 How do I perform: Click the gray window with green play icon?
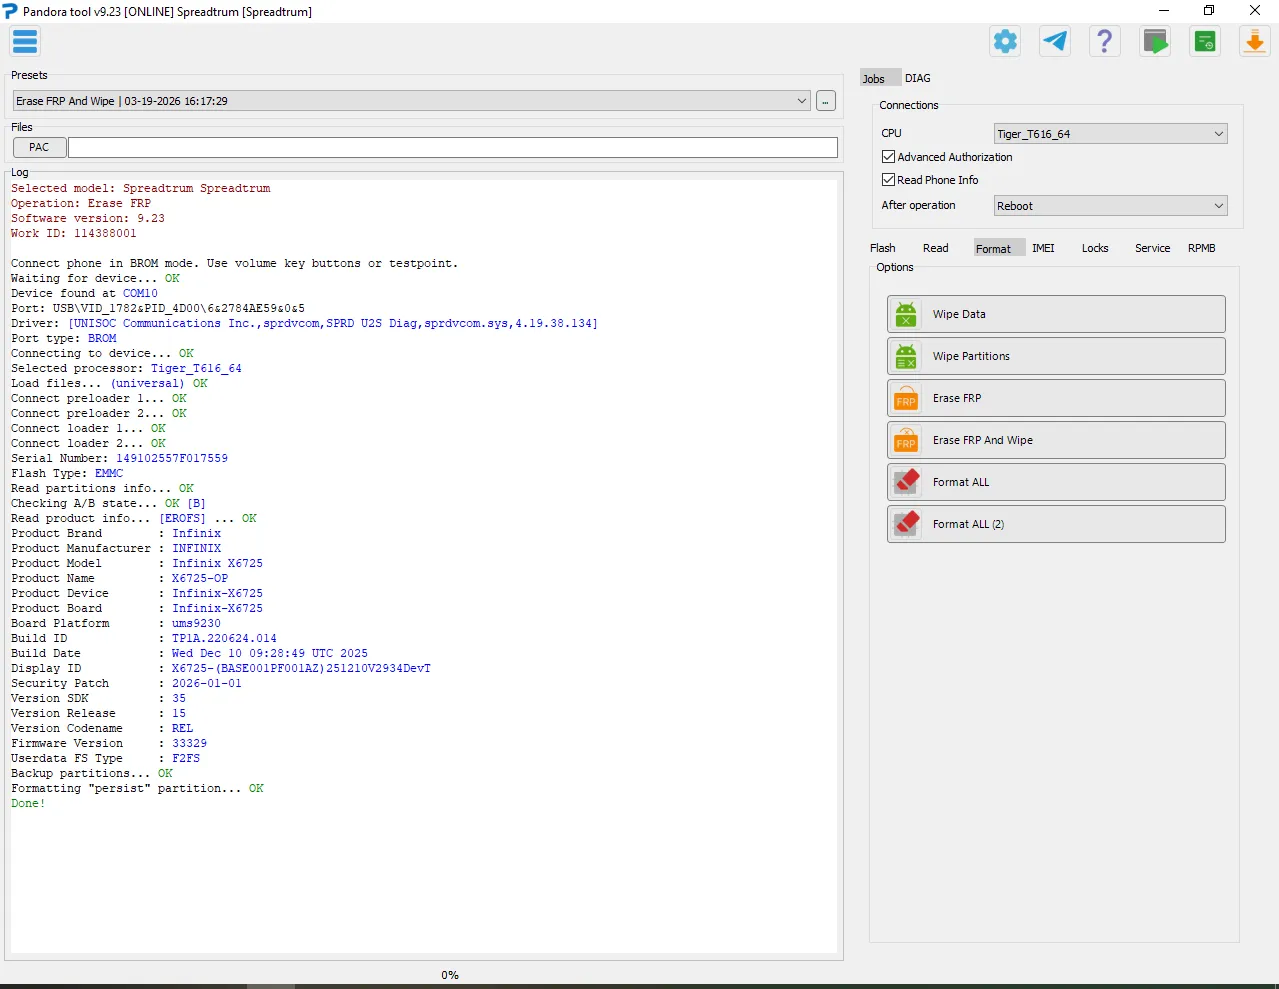point(1155,42)
